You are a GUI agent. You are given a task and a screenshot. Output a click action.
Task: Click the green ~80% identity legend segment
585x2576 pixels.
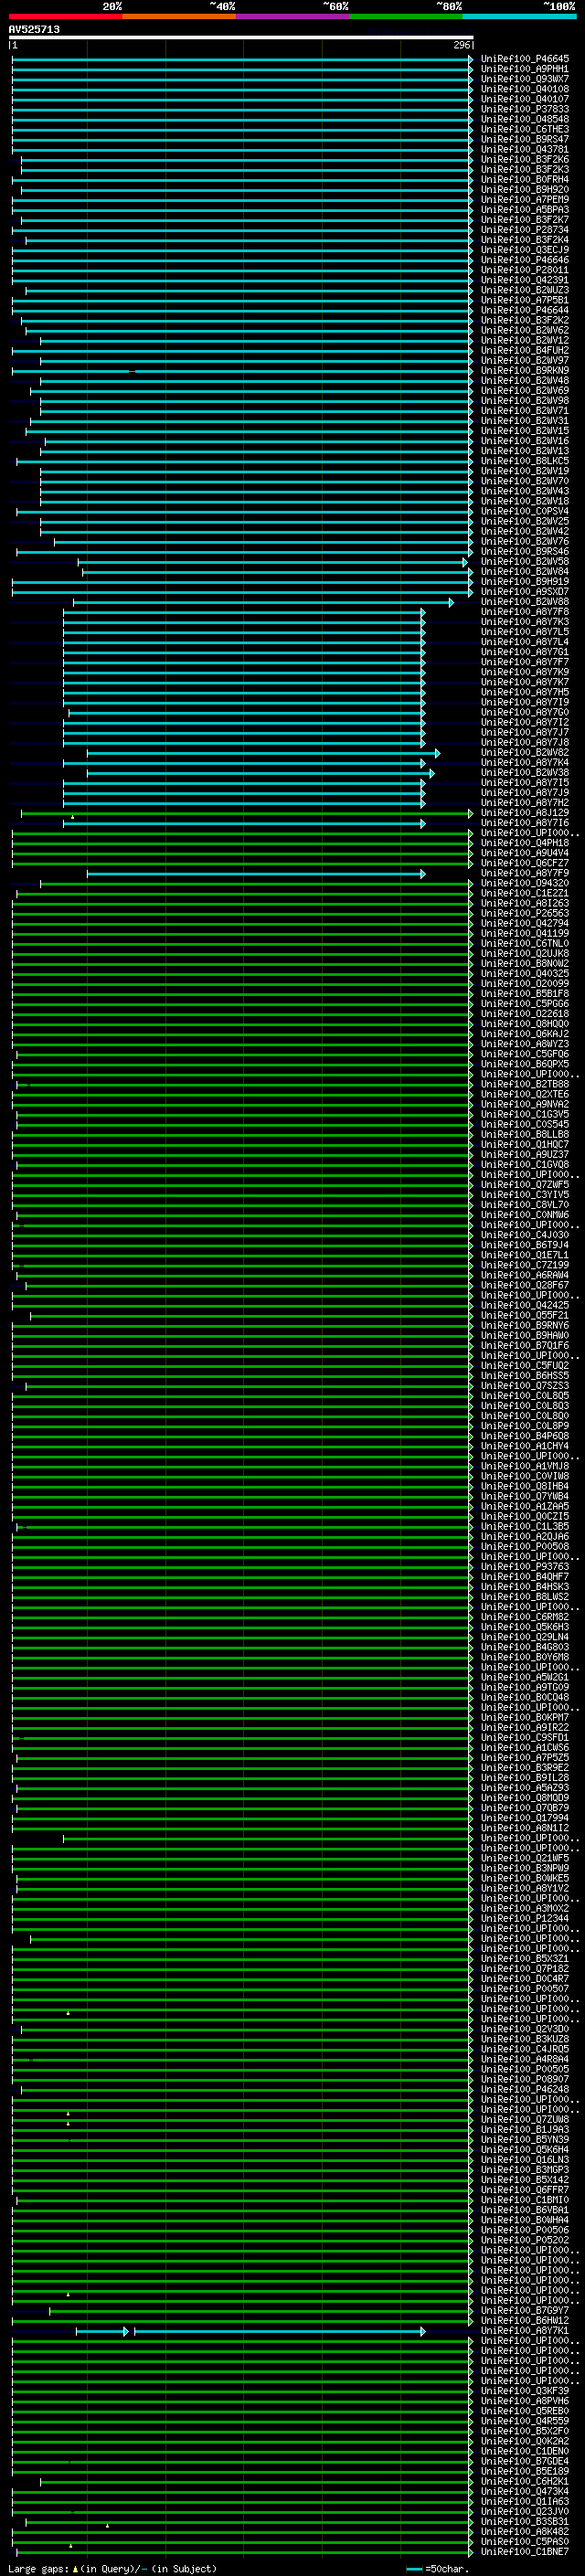(406, 16)
